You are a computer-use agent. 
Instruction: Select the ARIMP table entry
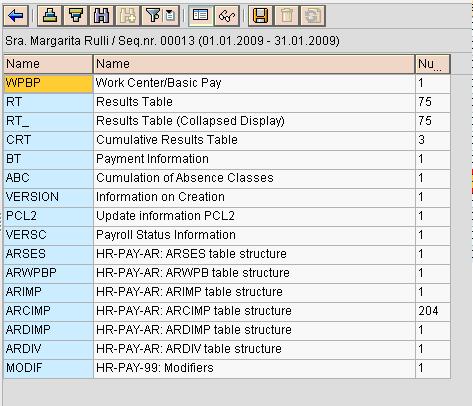(48, 292)
